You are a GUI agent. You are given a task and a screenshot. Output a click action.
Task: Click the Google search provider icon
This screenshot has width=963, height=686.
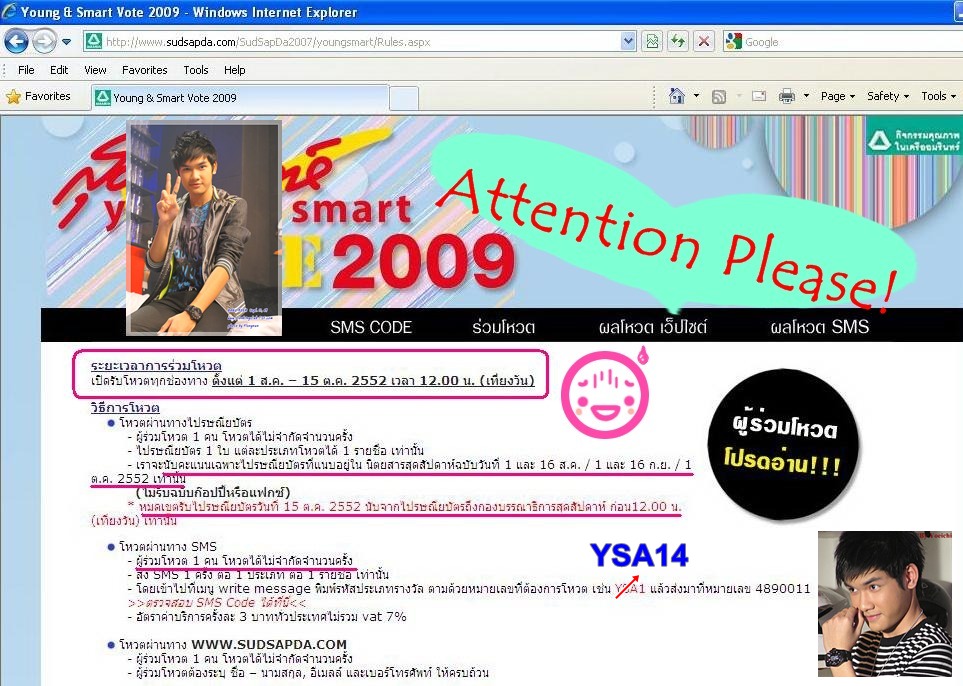coord(733,42)
